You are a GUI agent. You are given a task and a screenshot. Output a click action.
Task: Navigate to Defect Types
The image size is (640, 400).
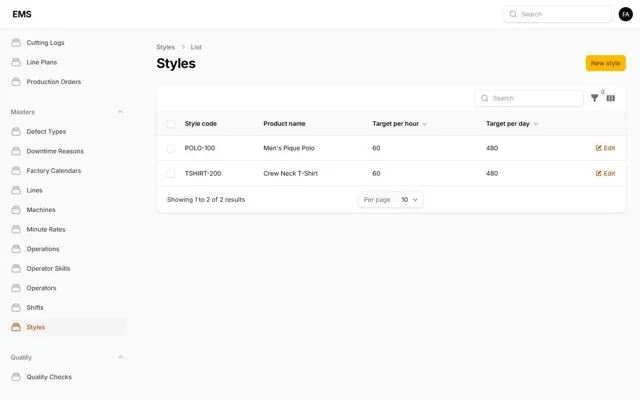pos(46,131)
